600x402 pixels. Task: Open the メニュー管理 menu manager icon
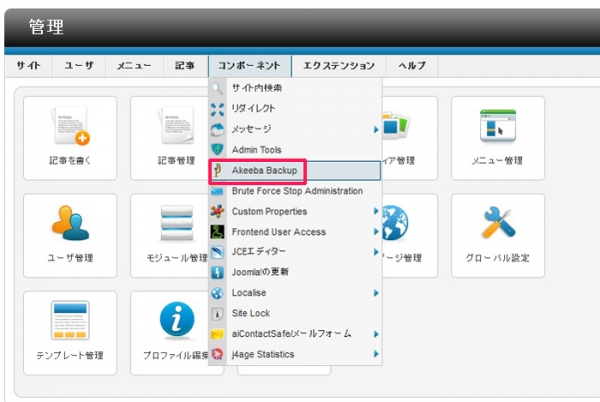pos(498,125)
